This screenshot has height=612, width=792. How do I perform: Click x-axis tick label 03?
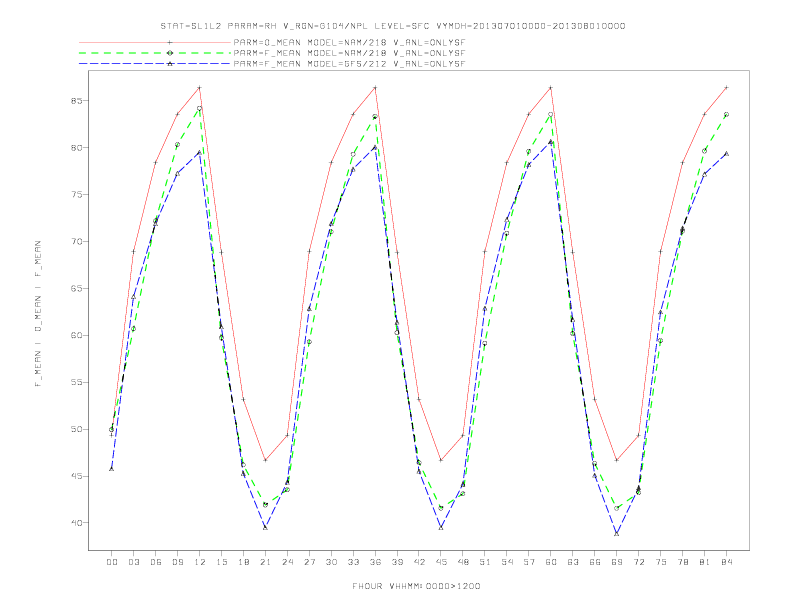point(133,562)
